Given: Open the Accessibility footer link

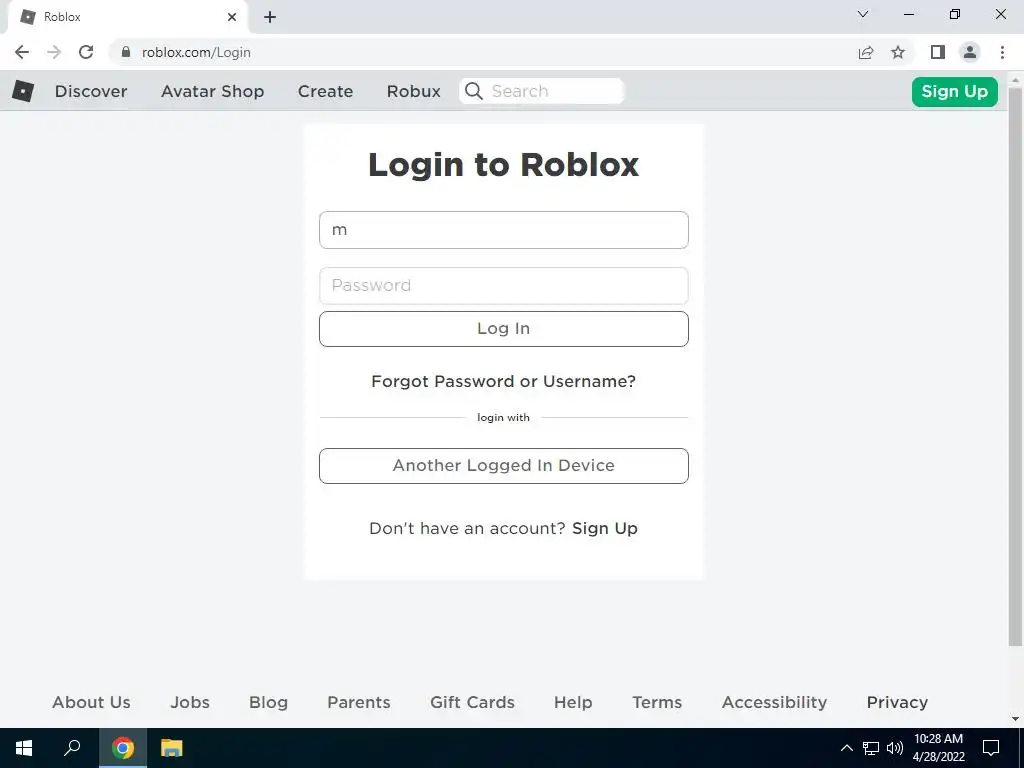Looking at the screenshot, I should (775, 702).
